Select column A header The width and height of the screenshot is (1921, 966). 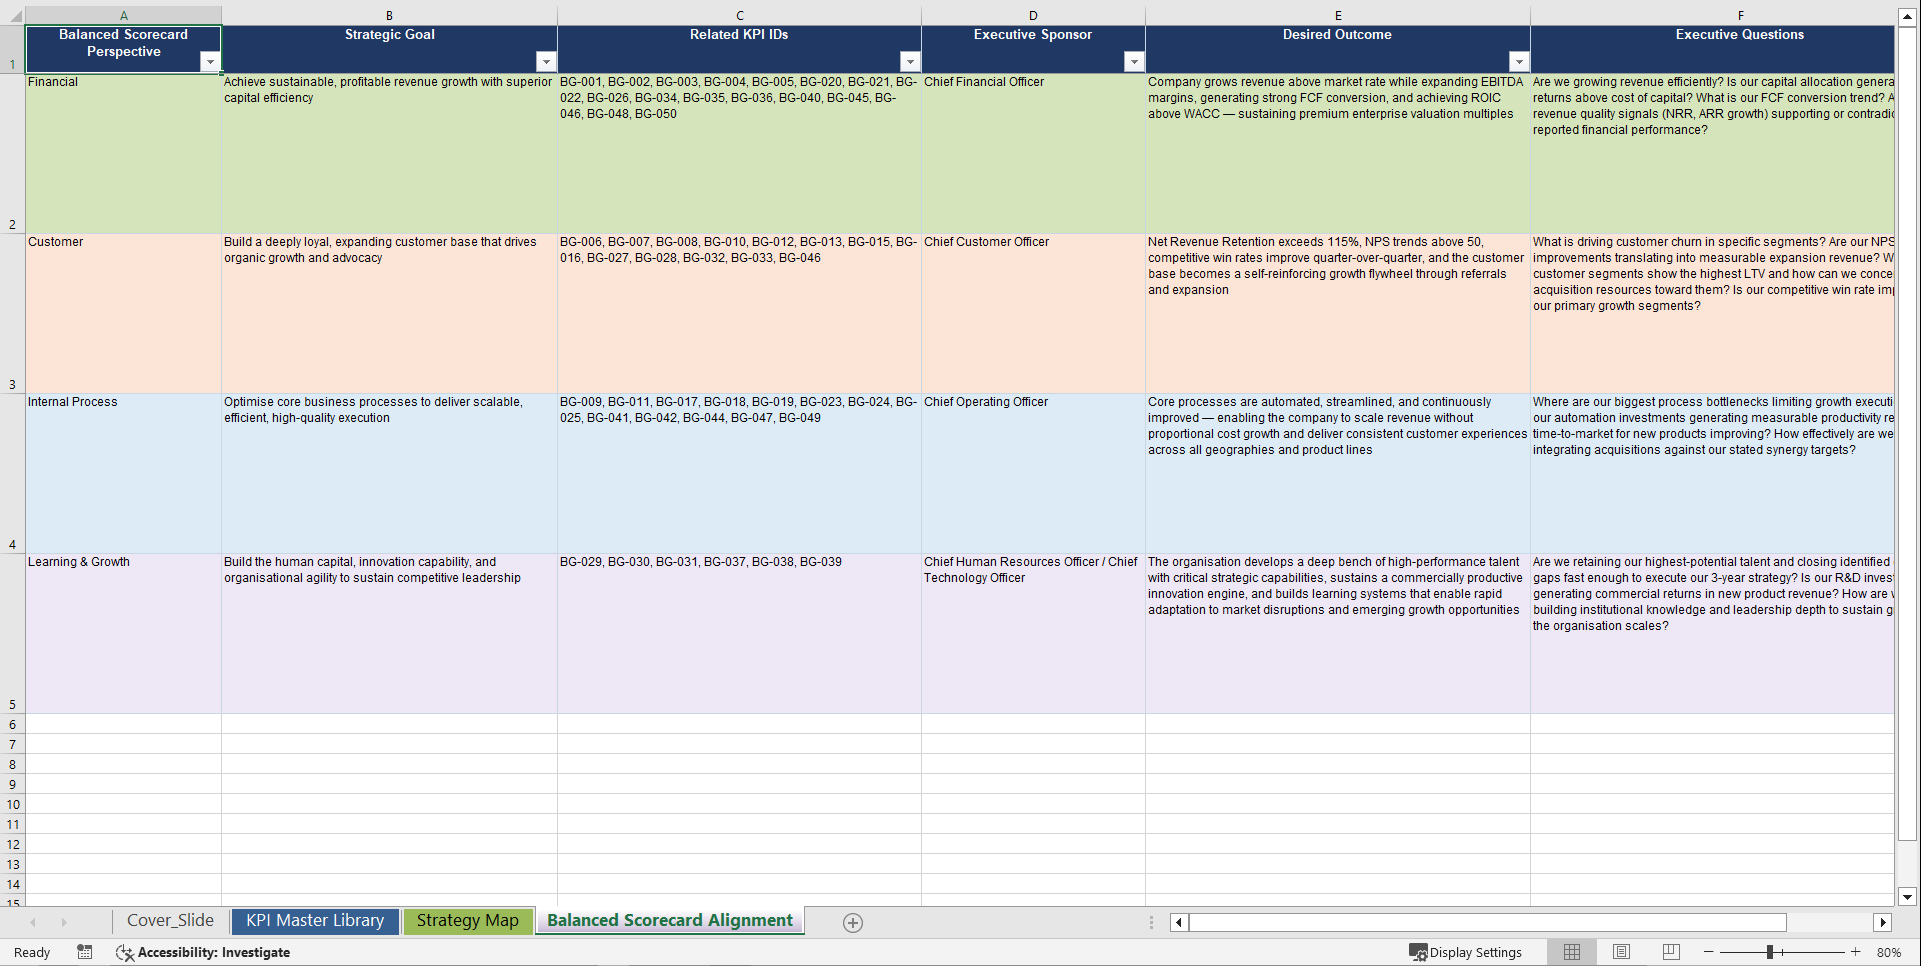(x=123, y=15)
